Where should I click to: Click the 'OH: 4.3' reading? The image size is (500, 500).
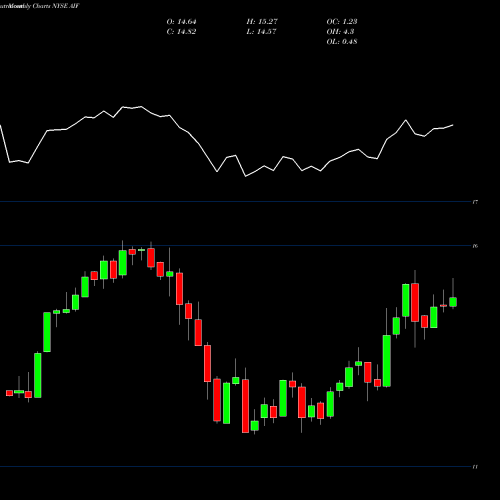340,32
